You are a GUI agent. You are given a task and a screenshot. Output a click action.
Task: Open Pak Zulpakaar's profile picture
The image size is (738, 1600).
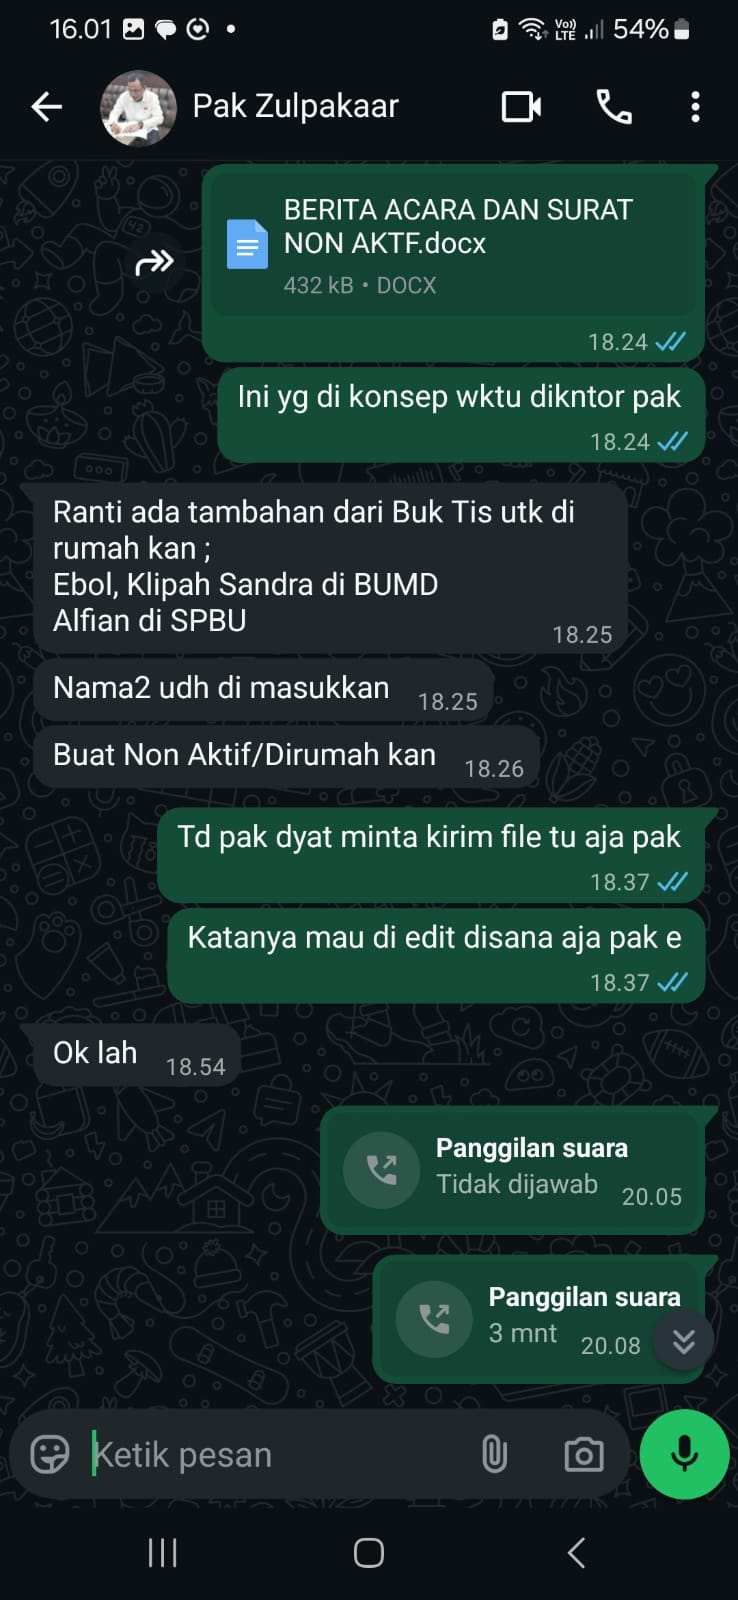pyautogui.click(x=139, y=107)
